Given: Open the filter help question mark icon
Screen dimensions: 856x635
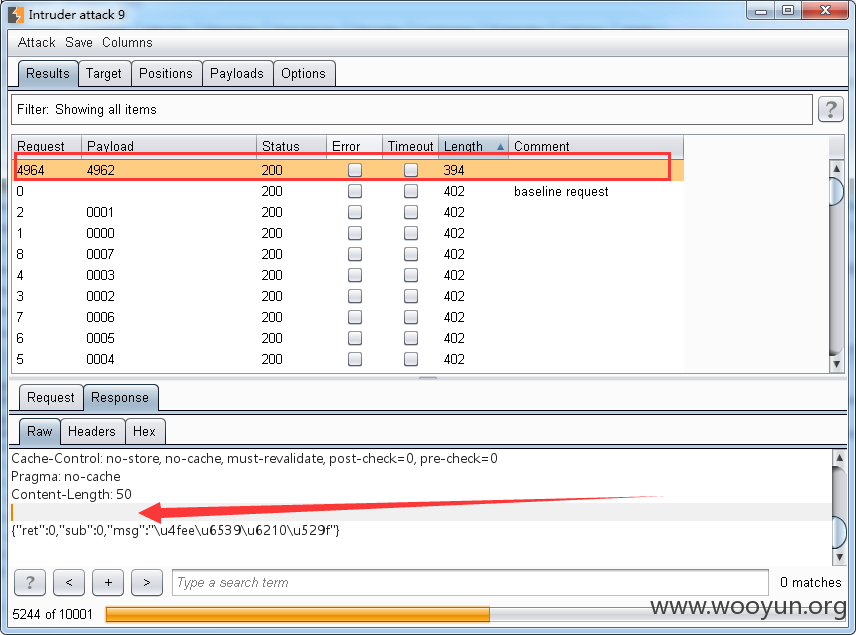Looking at the screenshot, I should click(830, 109).
